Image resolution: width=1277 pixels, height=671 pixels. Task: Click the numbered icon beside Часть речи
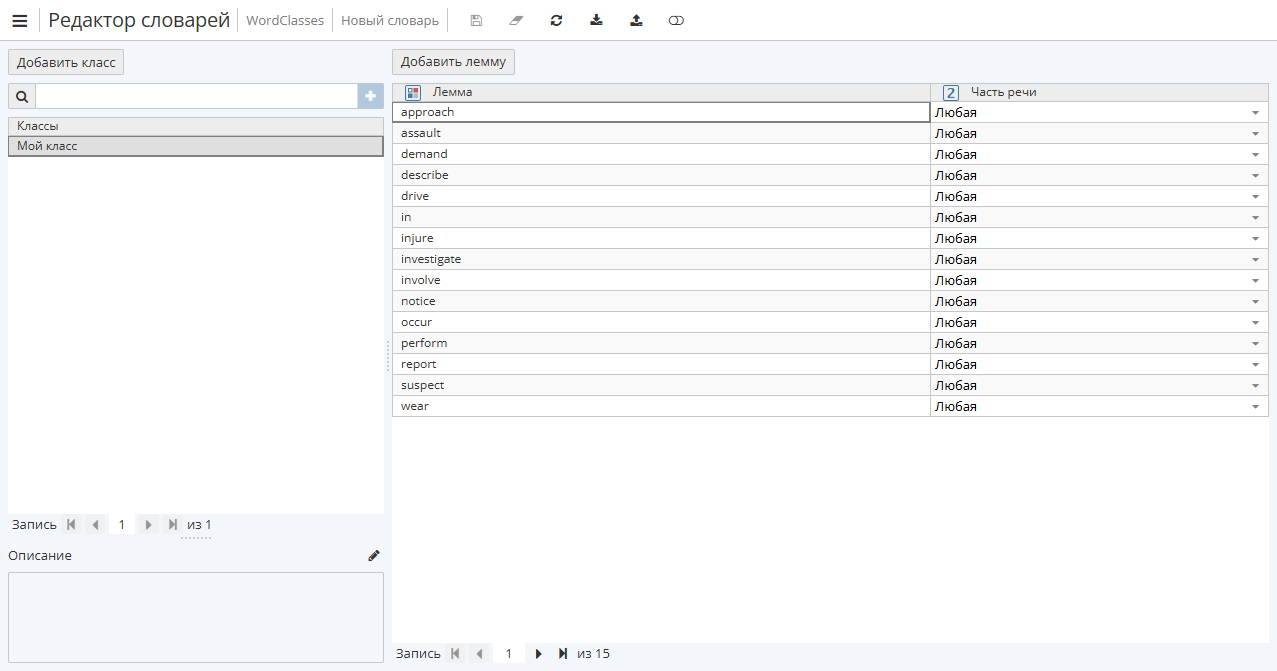click(951, 92)
